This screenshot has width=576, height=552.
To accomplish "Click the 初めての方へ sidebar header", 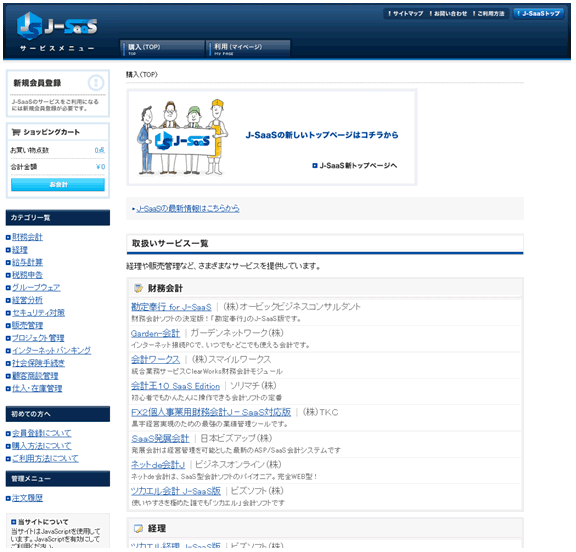I will [58, 414].
